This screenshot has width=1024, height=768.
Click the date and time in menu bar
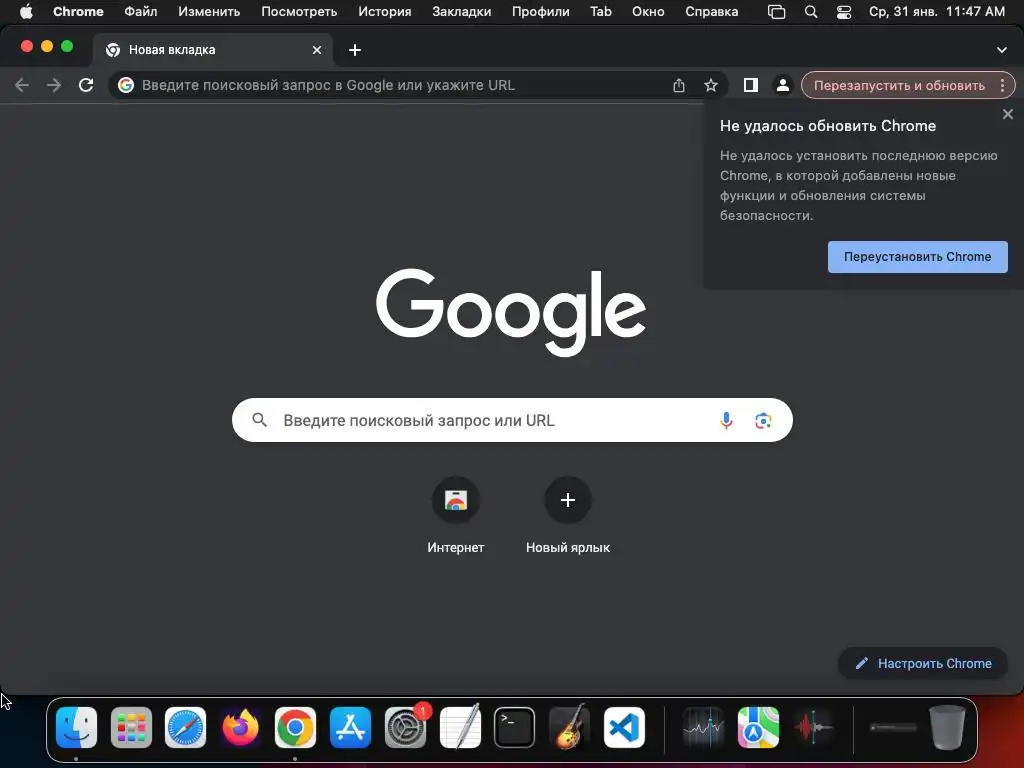(x=937, y=12)
